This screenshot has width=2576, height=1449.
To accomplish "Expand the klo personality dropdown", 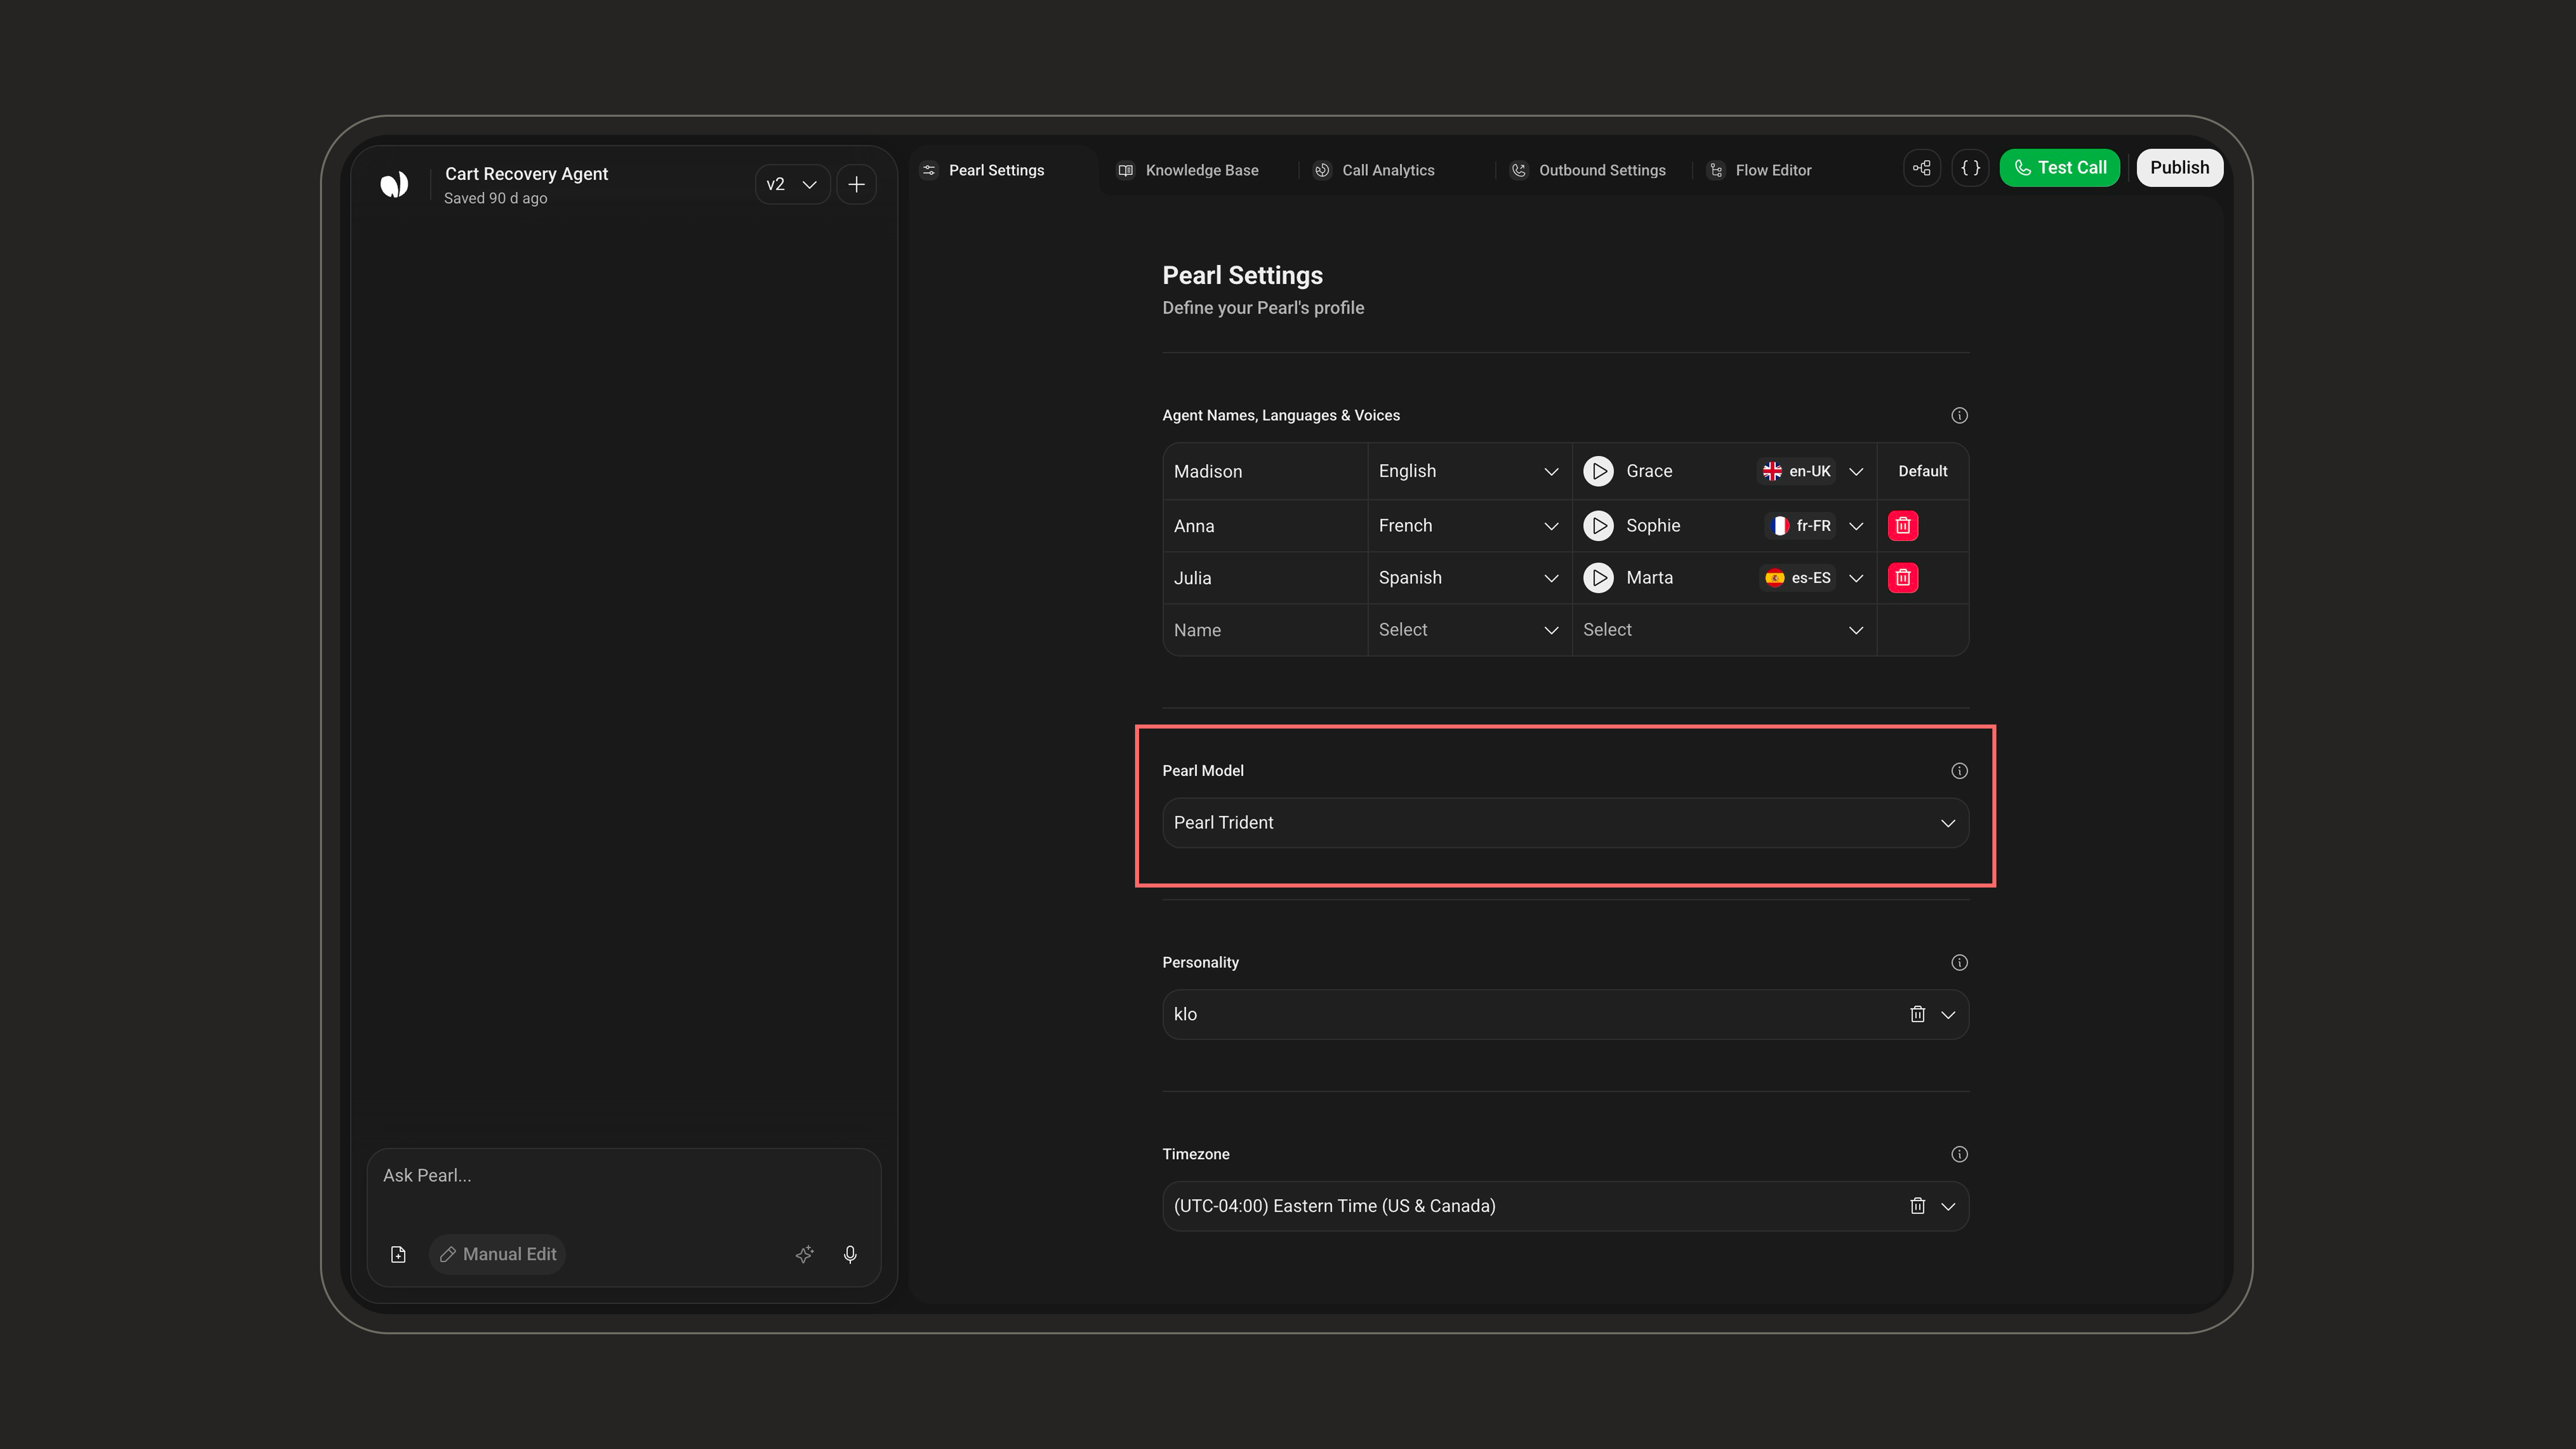I will point(1948,1015).
